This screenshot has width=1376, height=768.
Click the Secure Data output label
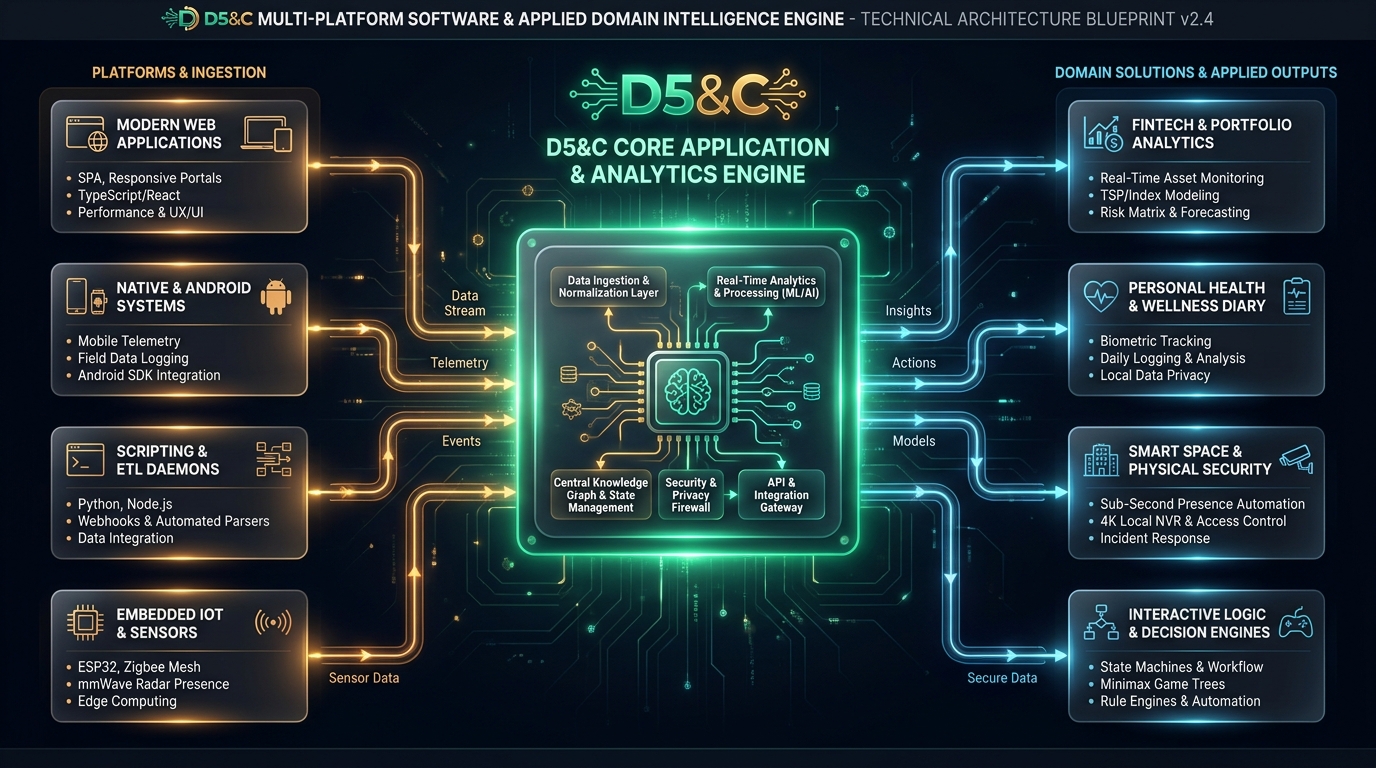click(x=1002, y=678)
